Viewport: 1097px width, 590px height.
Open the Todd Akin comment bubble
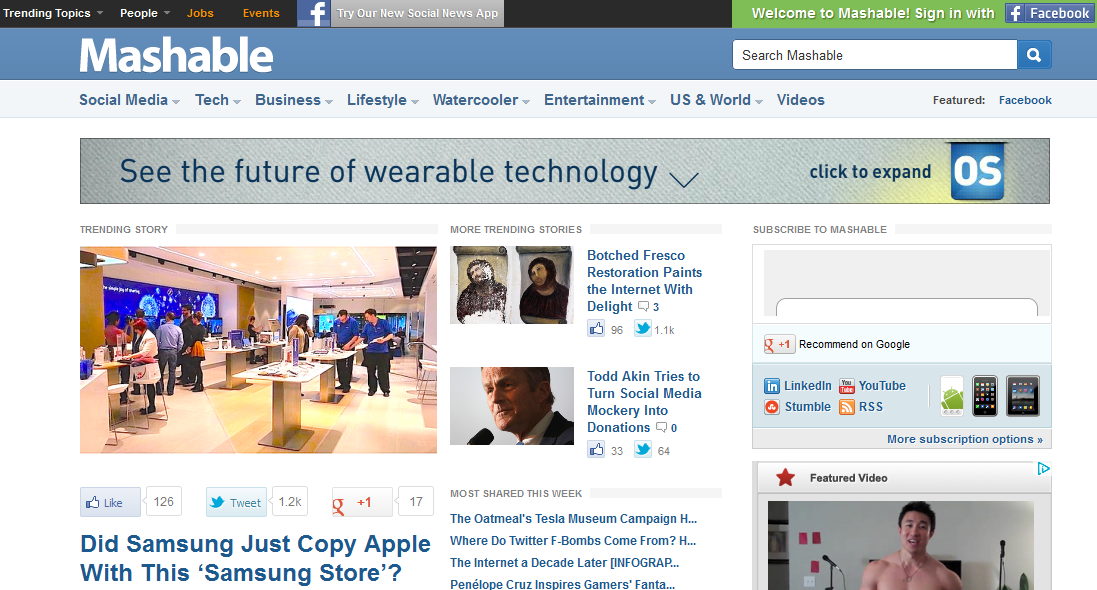[x=661, y=428]
